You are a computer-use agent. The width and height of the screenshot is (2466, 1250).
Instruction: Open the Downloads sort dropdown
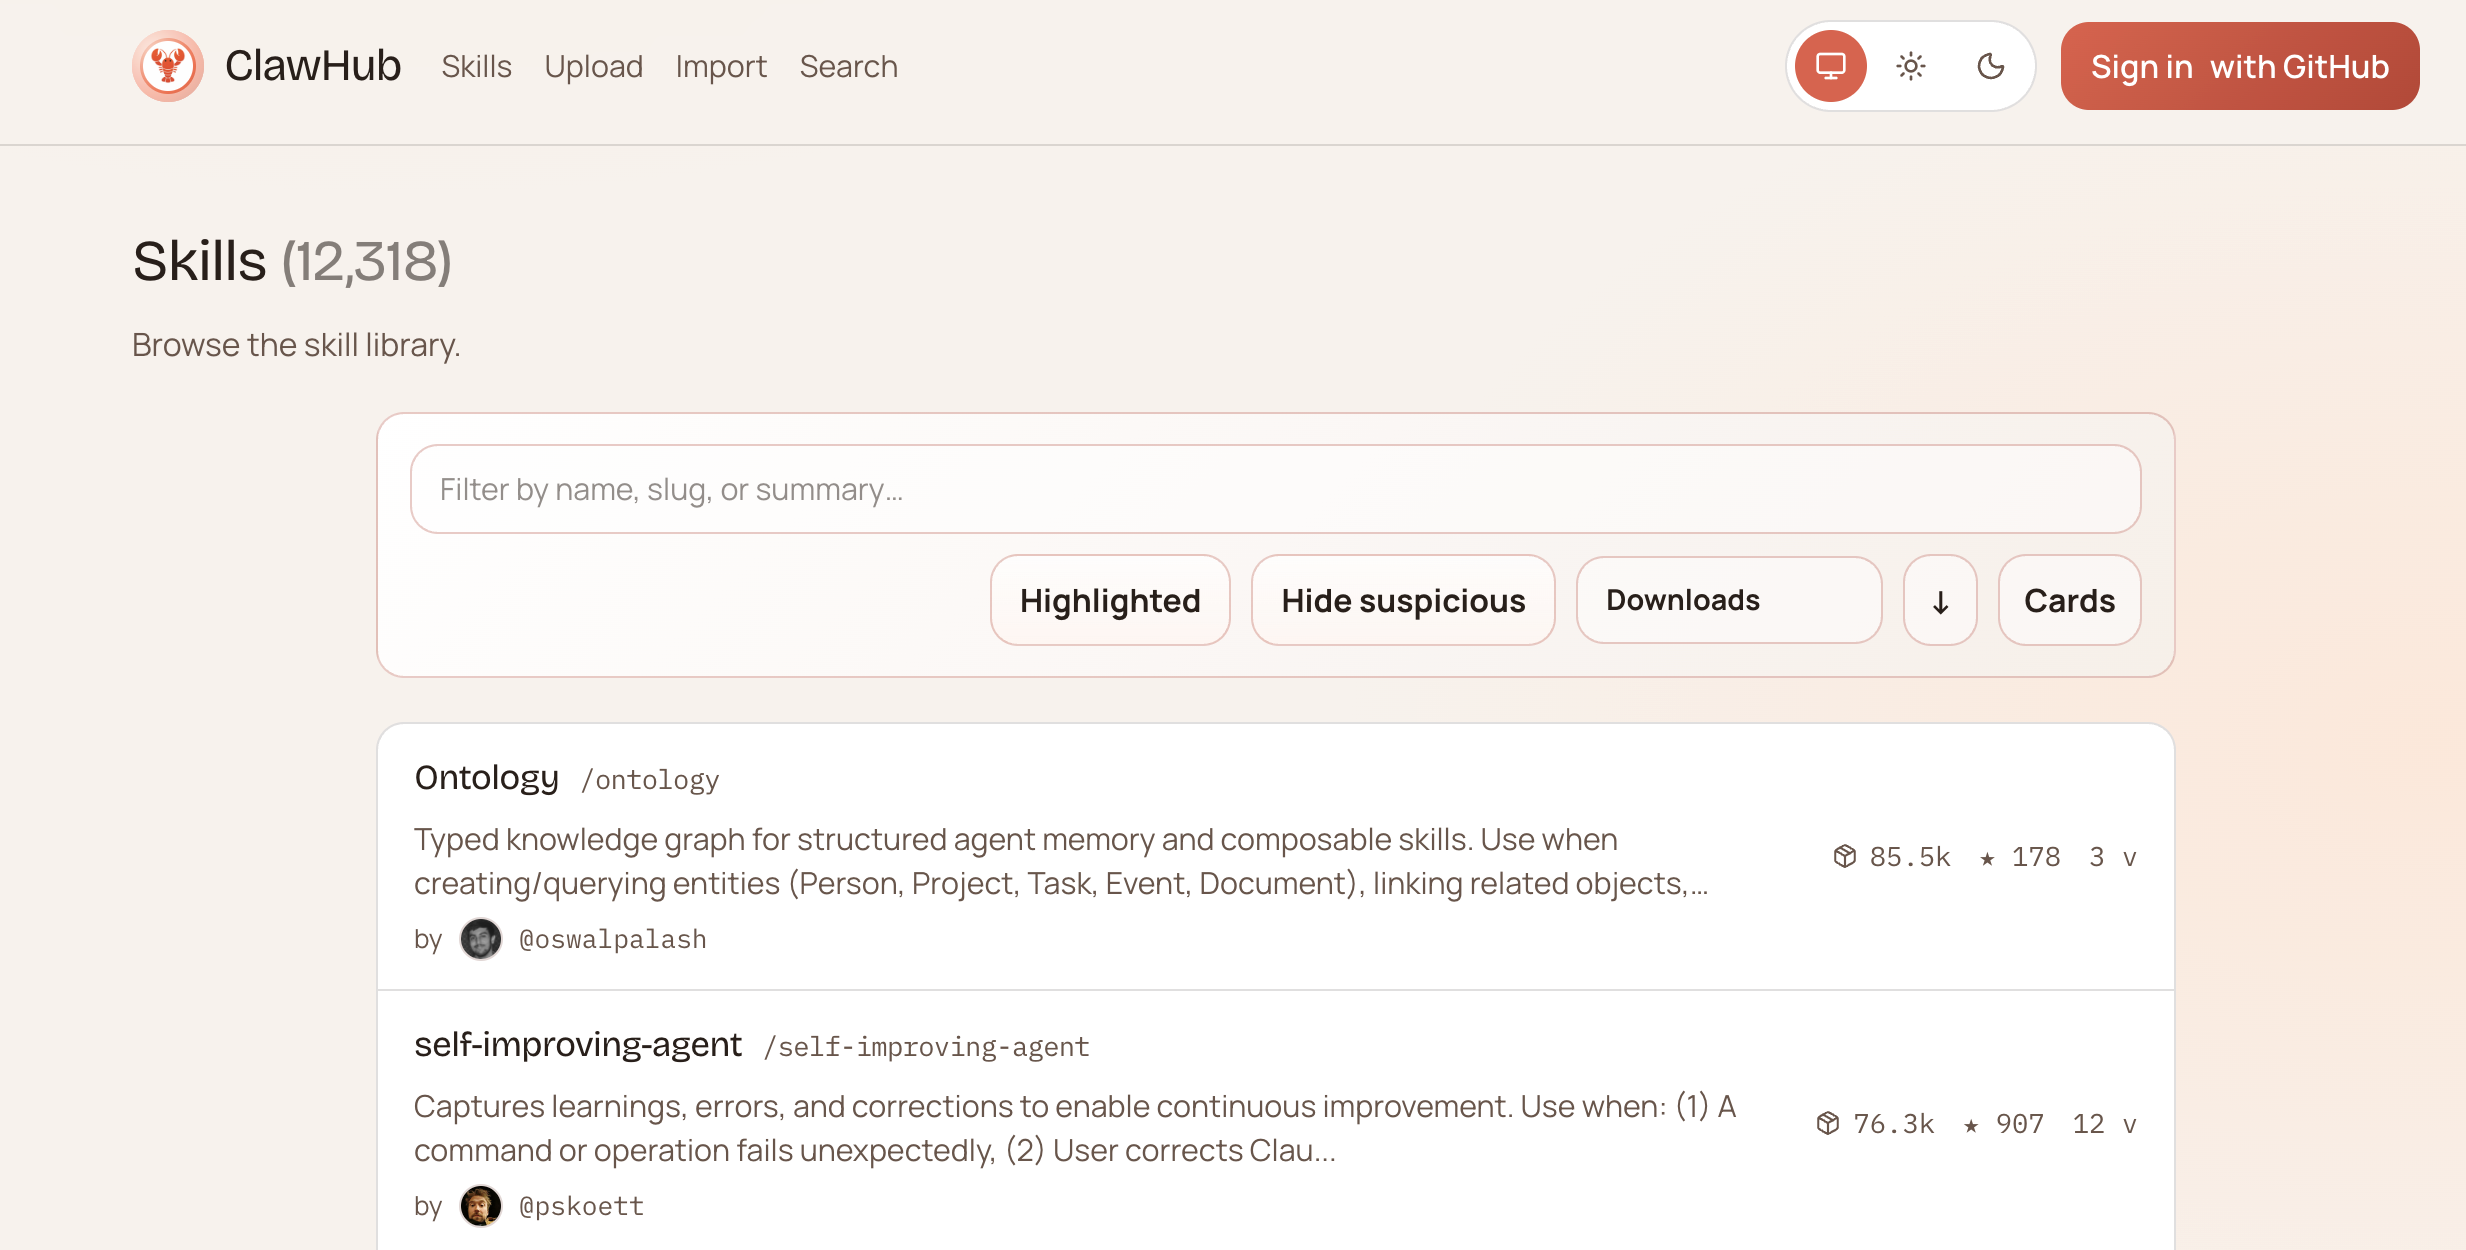point(1728,601)
